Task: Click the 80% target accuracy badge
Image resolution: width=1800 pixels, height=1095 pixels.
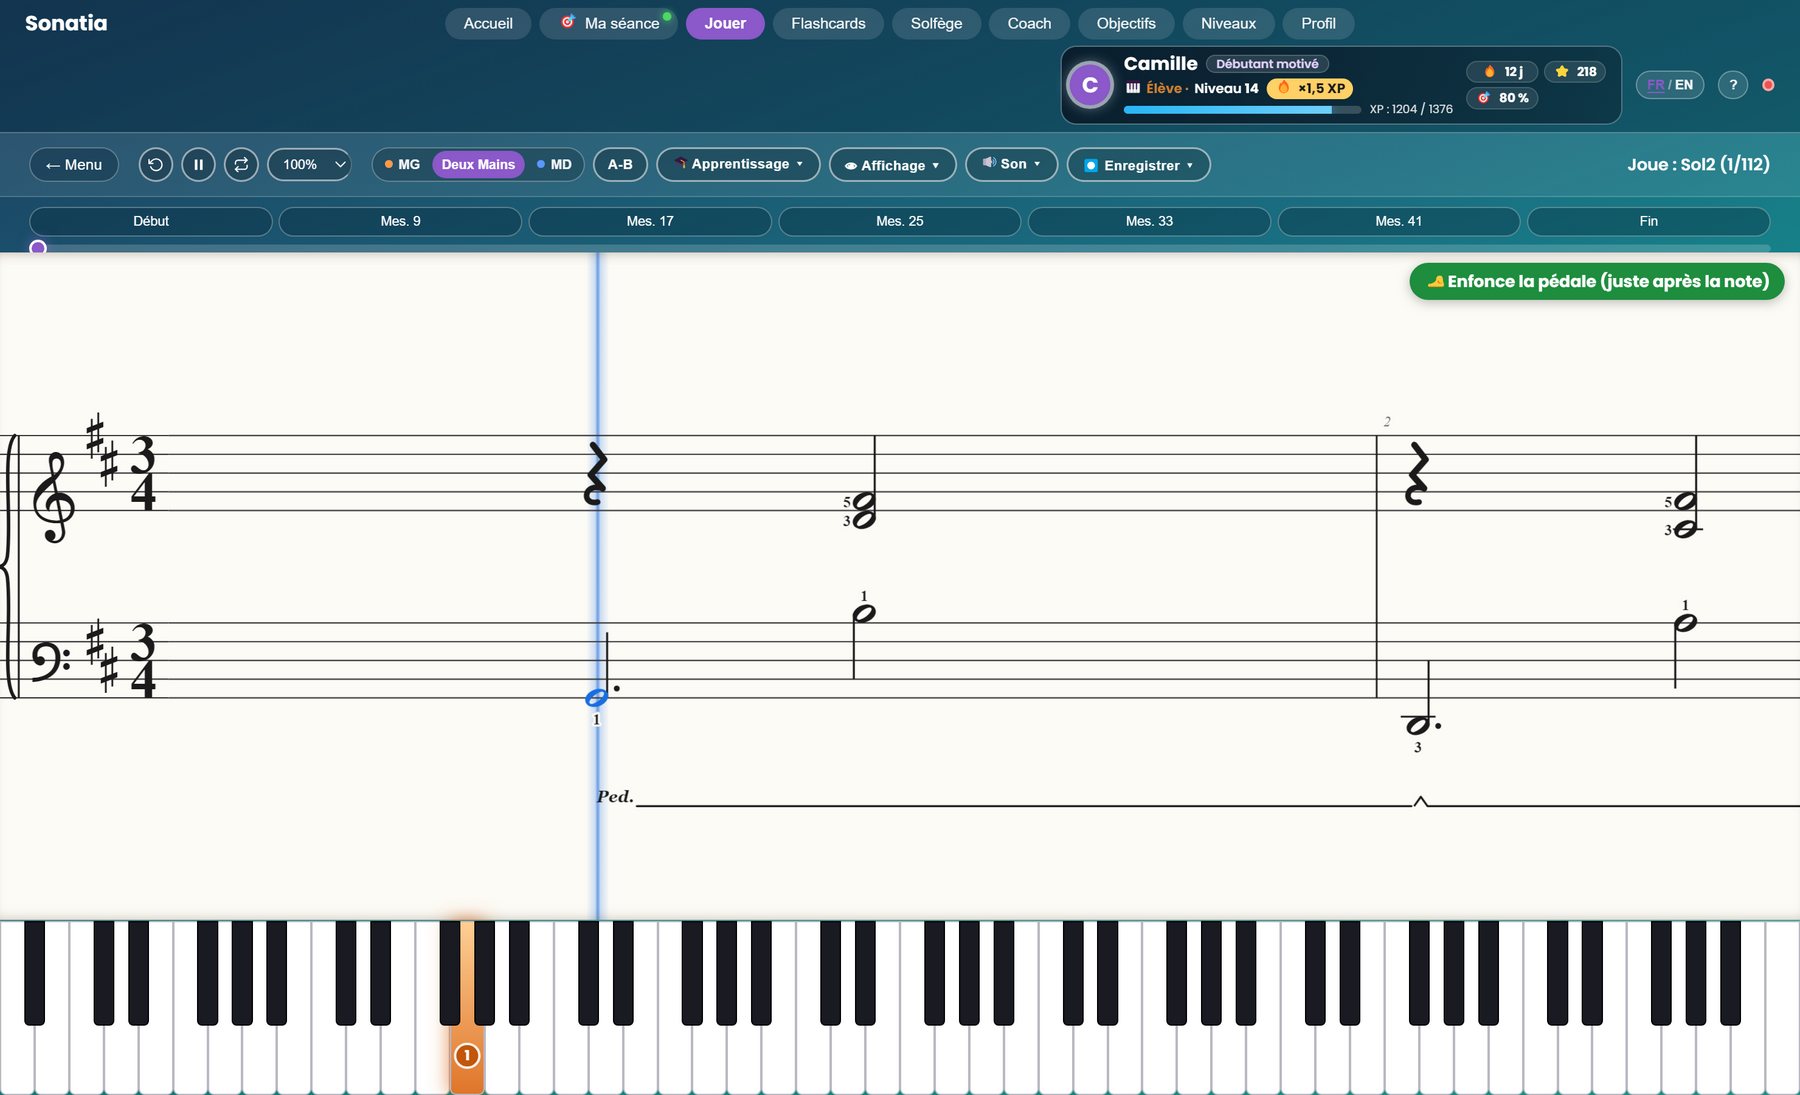Action: pyautogui.click(x=1503, y=98)
